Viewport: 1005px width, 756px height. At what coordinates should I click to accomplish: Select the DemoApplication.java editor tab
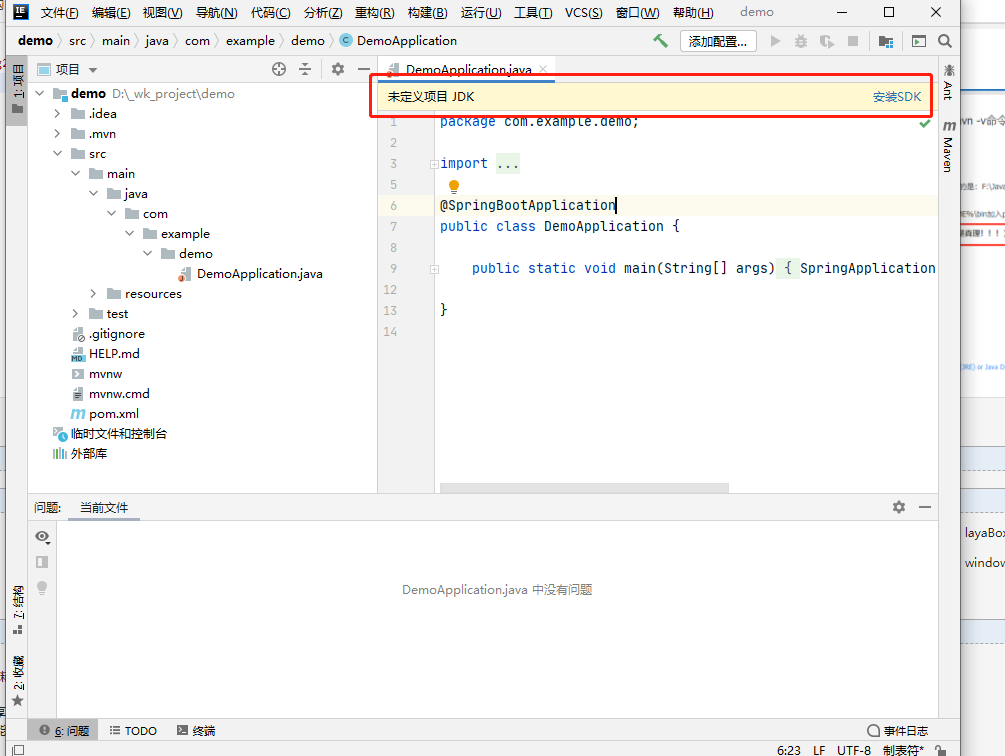coord(469,69)
